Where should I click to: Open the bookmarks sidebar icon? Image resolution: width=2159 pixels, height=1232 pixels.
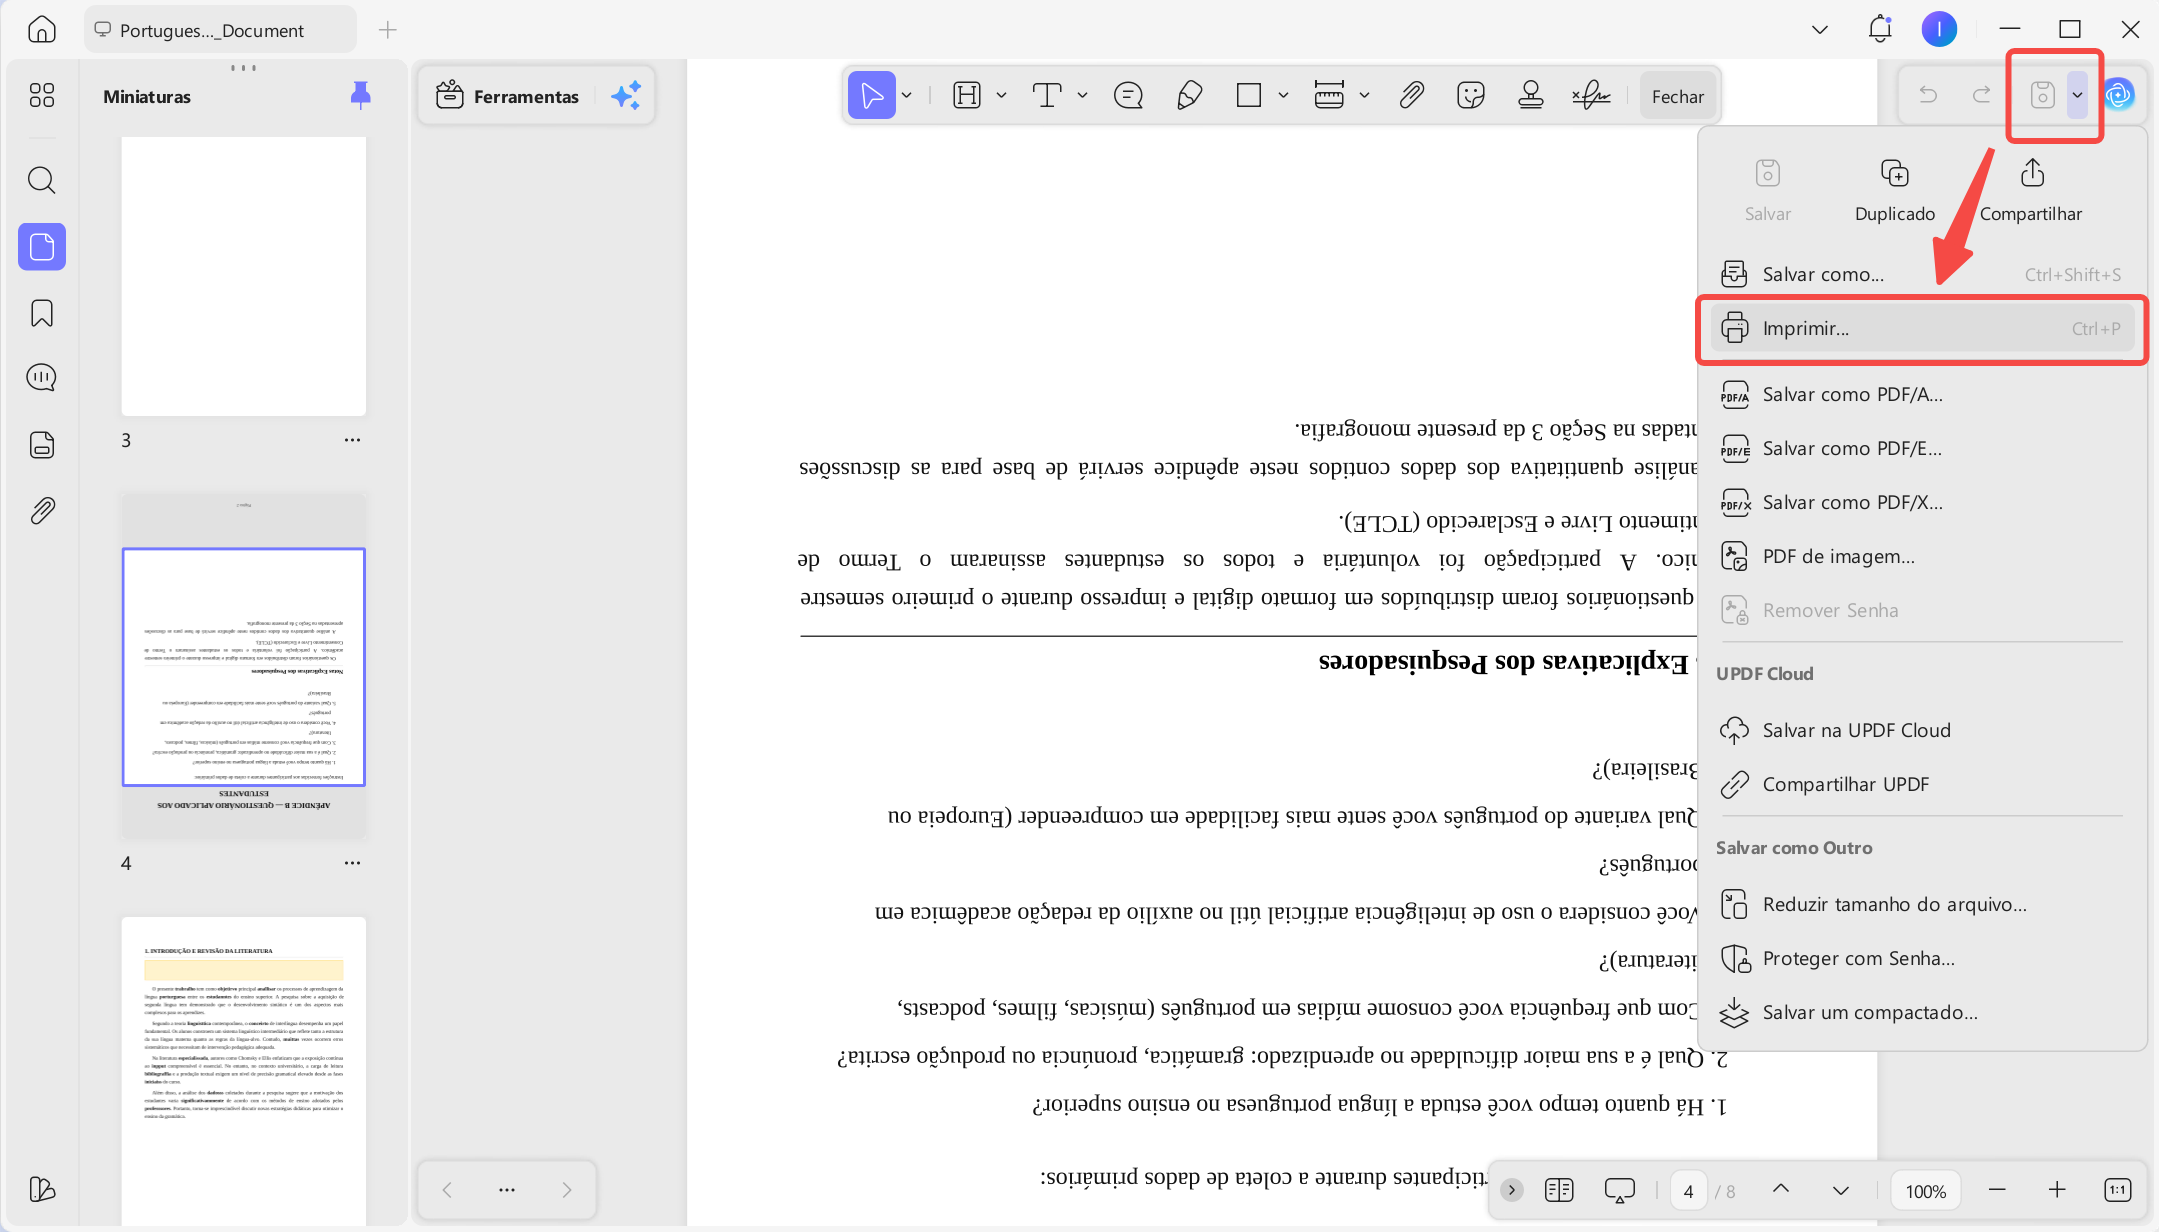click(42, 313)
